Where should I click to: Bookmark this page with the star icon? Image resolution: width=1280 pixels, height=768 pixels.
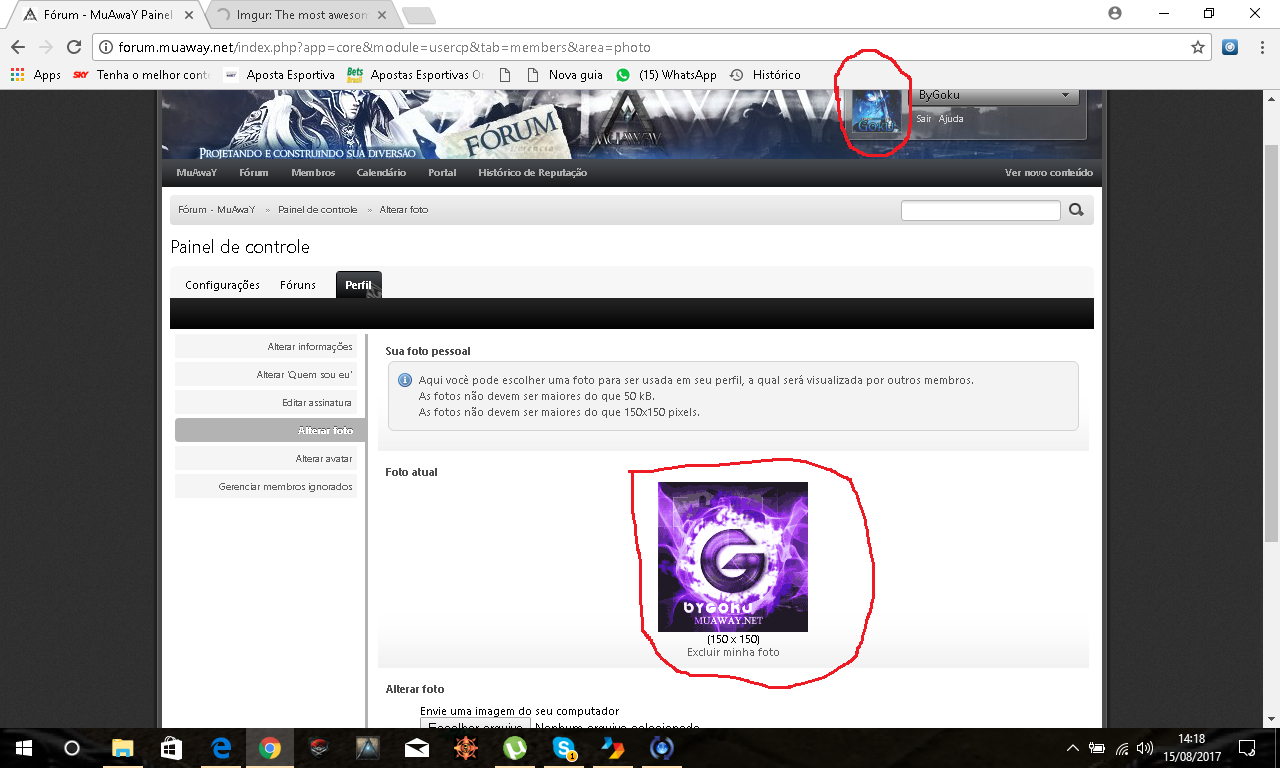point(1197,47)
